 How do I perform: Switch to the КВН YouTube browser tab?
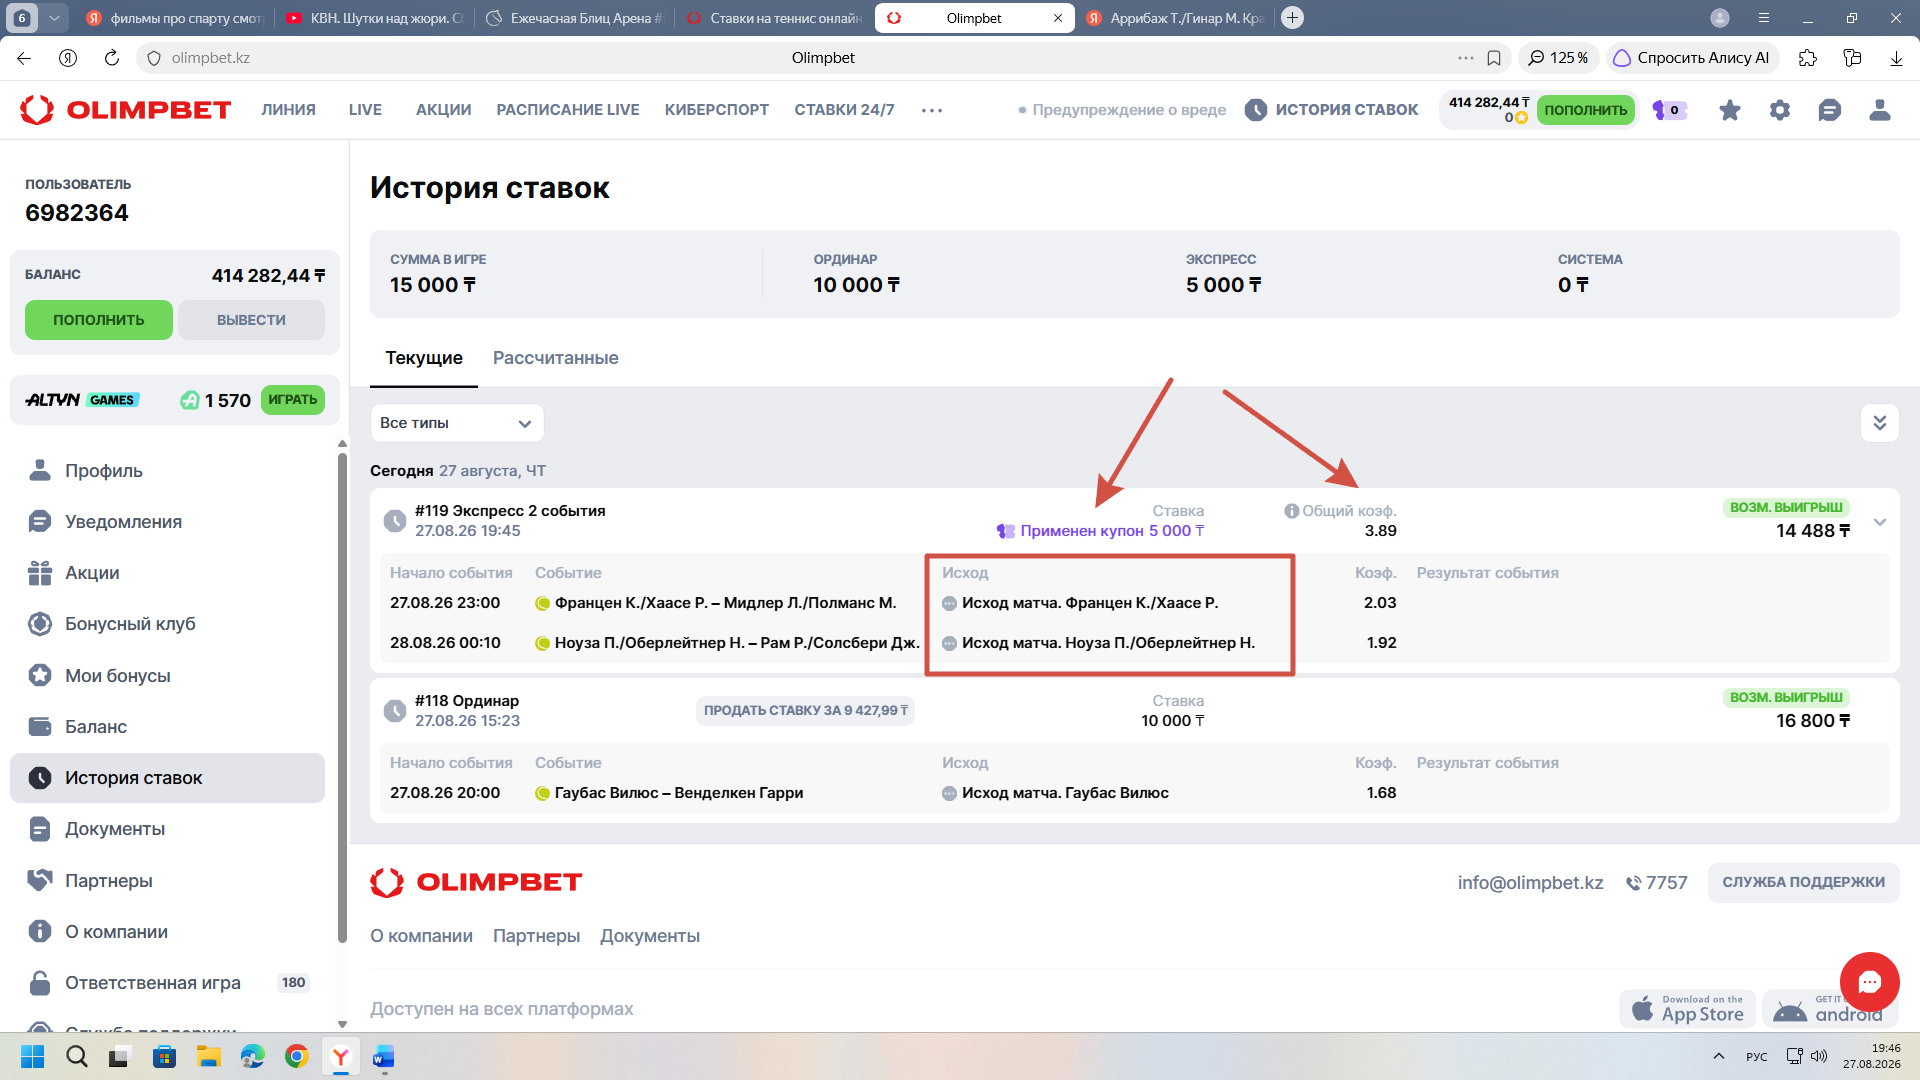click(x=374, y=18)
